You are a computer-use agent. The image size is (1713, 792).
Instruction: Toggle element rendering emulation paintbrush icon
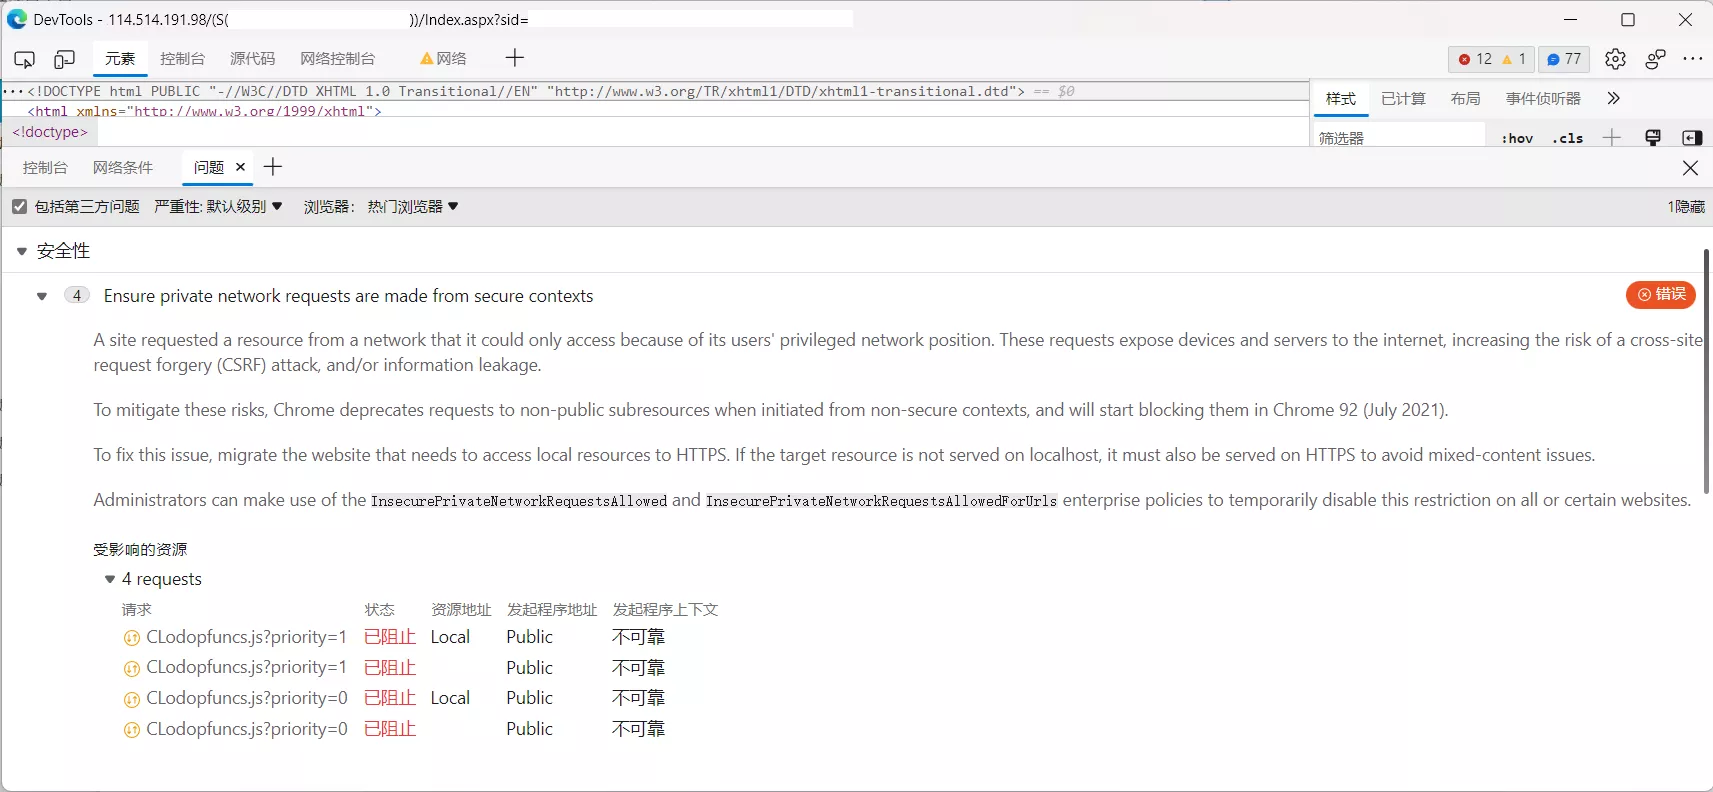tap(1652, 137)
